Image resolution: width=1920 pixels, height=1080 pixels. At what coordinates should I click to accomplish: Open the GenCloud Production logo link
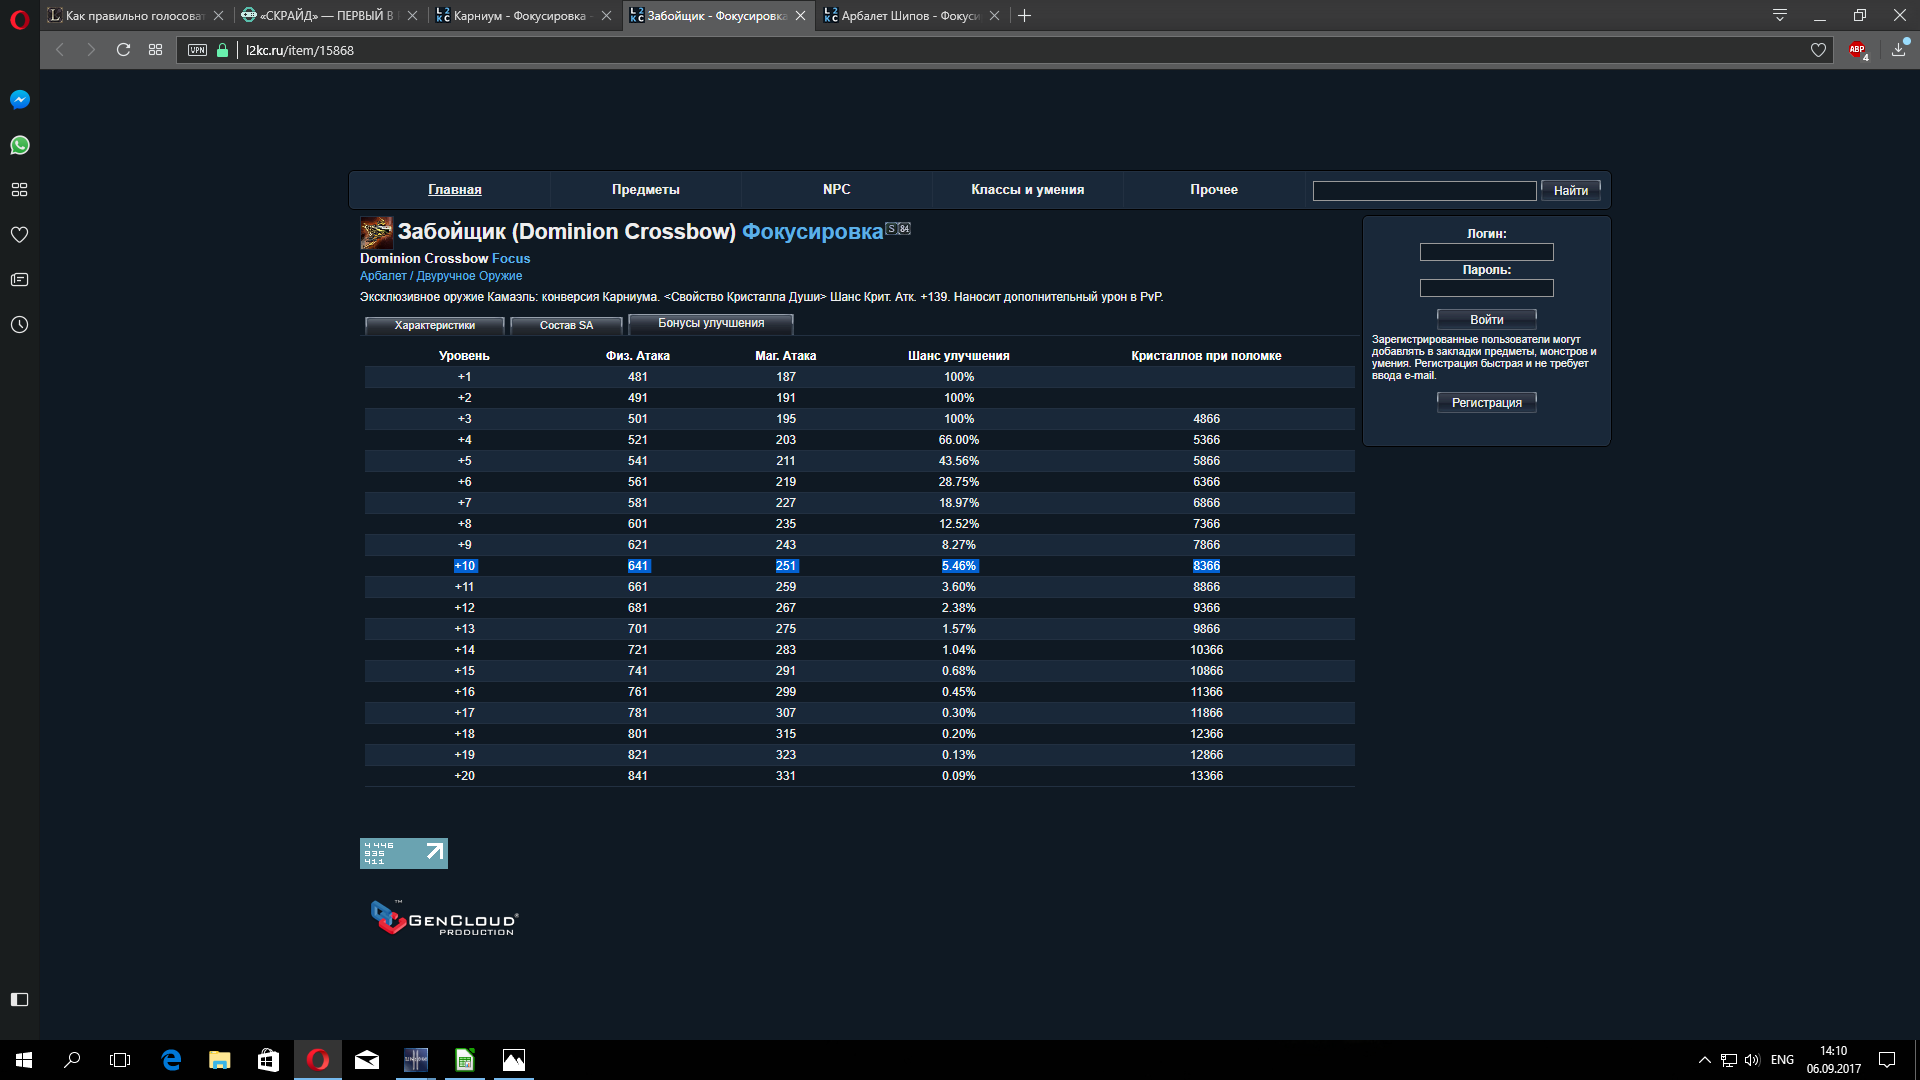pyautogui.click(x=444, y=917)
